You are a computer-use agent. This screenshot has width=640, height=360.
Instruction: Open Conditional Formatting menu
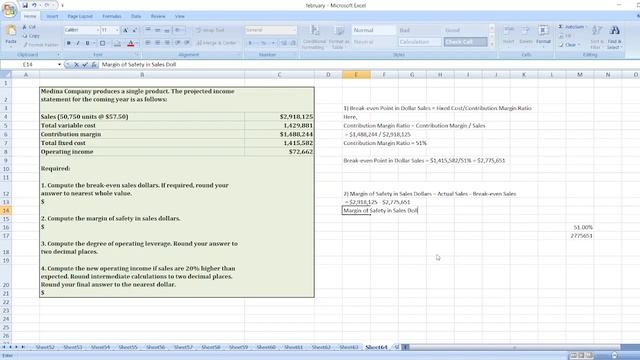click(x=314, y=37)
